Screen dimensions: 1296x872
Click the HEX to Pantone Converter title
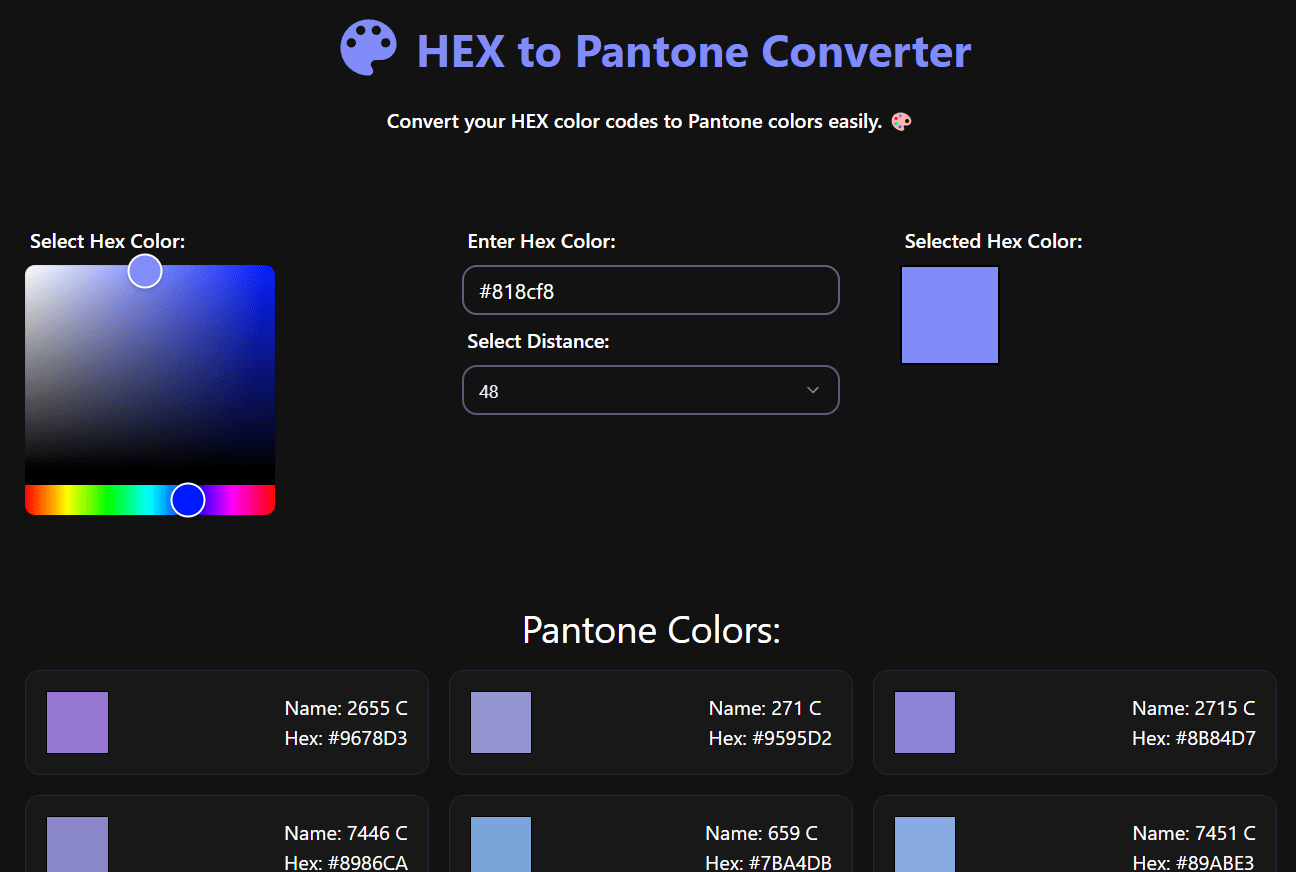[x=692, y=50]
